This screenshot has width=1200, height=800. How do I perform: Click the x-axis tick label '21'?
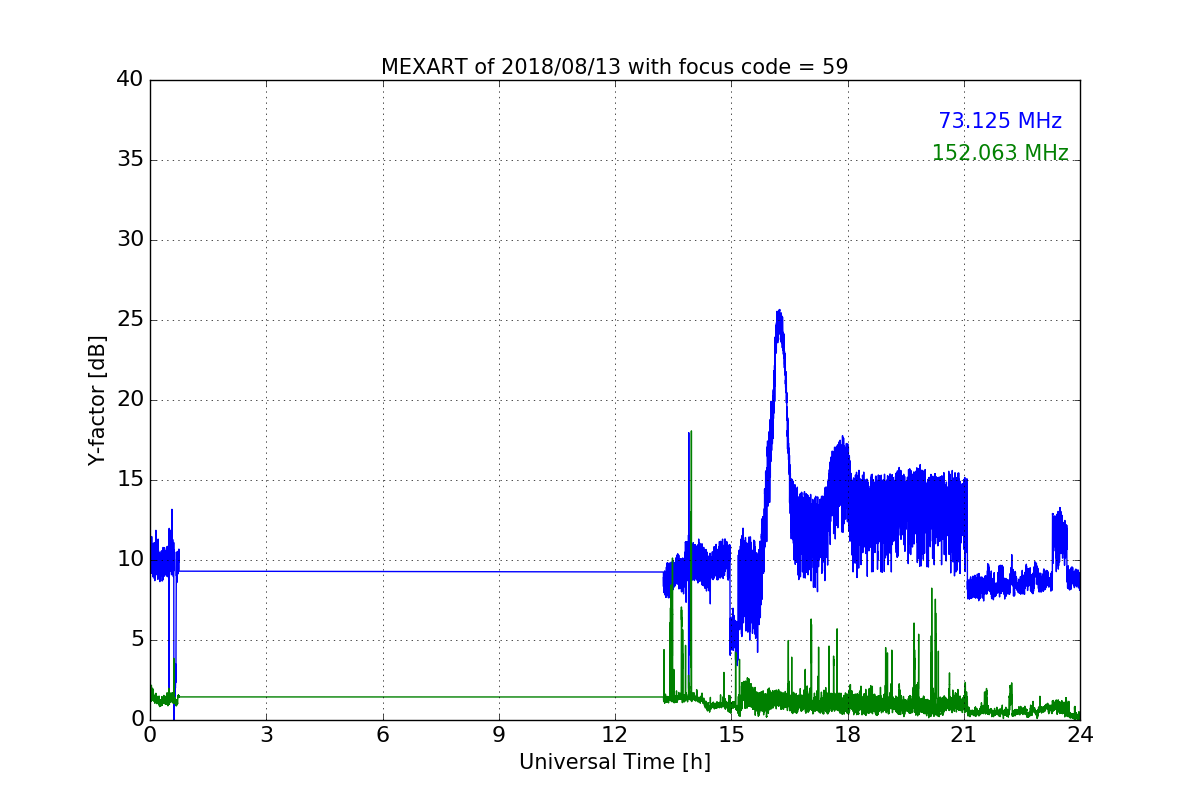(964, 734)
